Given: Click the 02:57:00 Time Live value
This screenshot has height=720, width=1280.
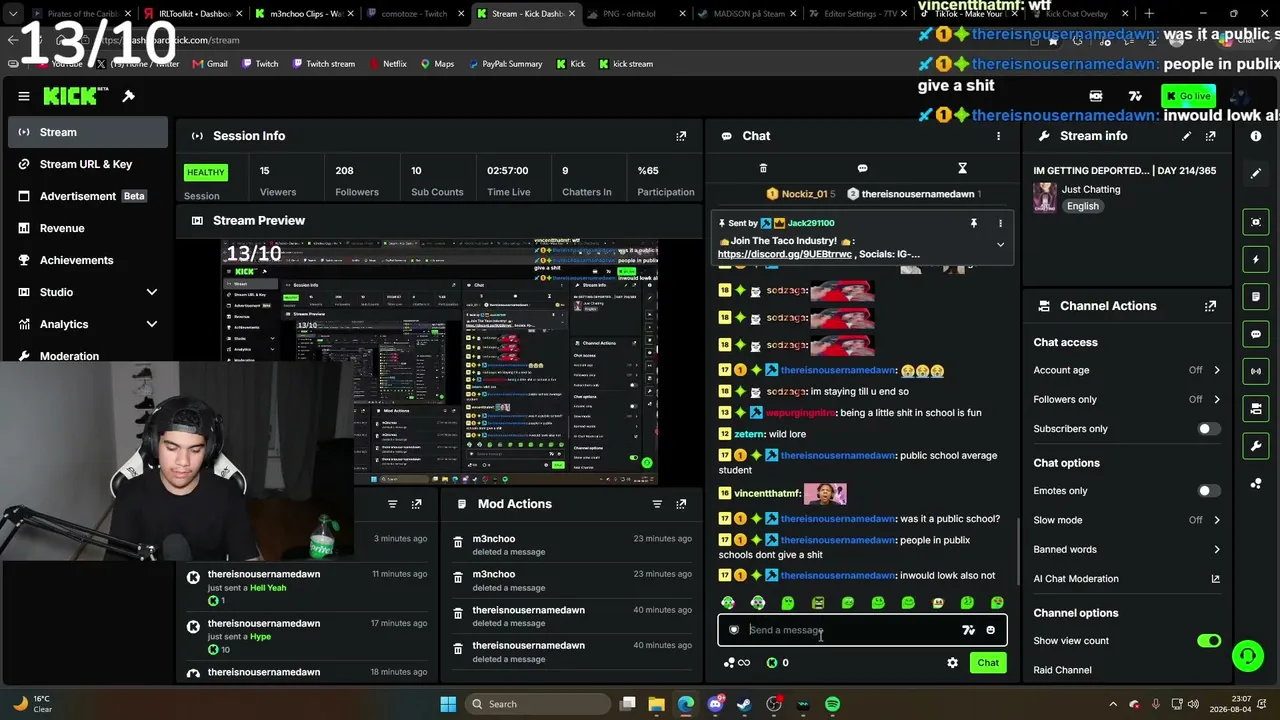Looking at the screenshot, I should pos(508,171).
